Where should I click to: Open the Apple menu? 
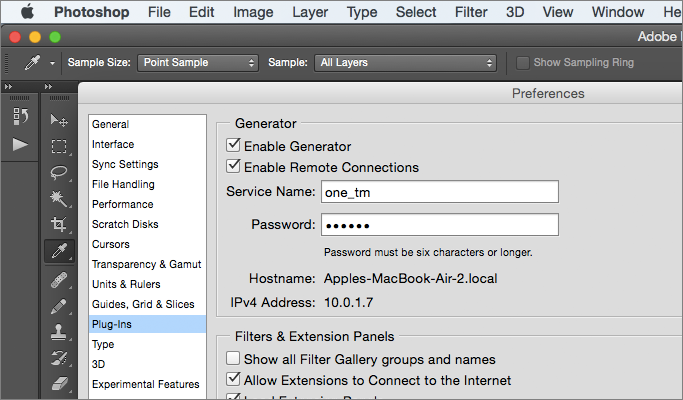[x=27, y=12]
